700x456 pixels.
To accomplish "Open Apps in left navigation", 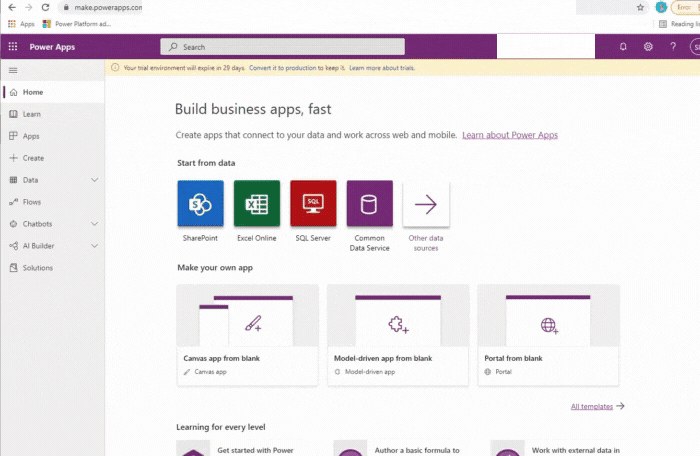I will click(53, 136).
